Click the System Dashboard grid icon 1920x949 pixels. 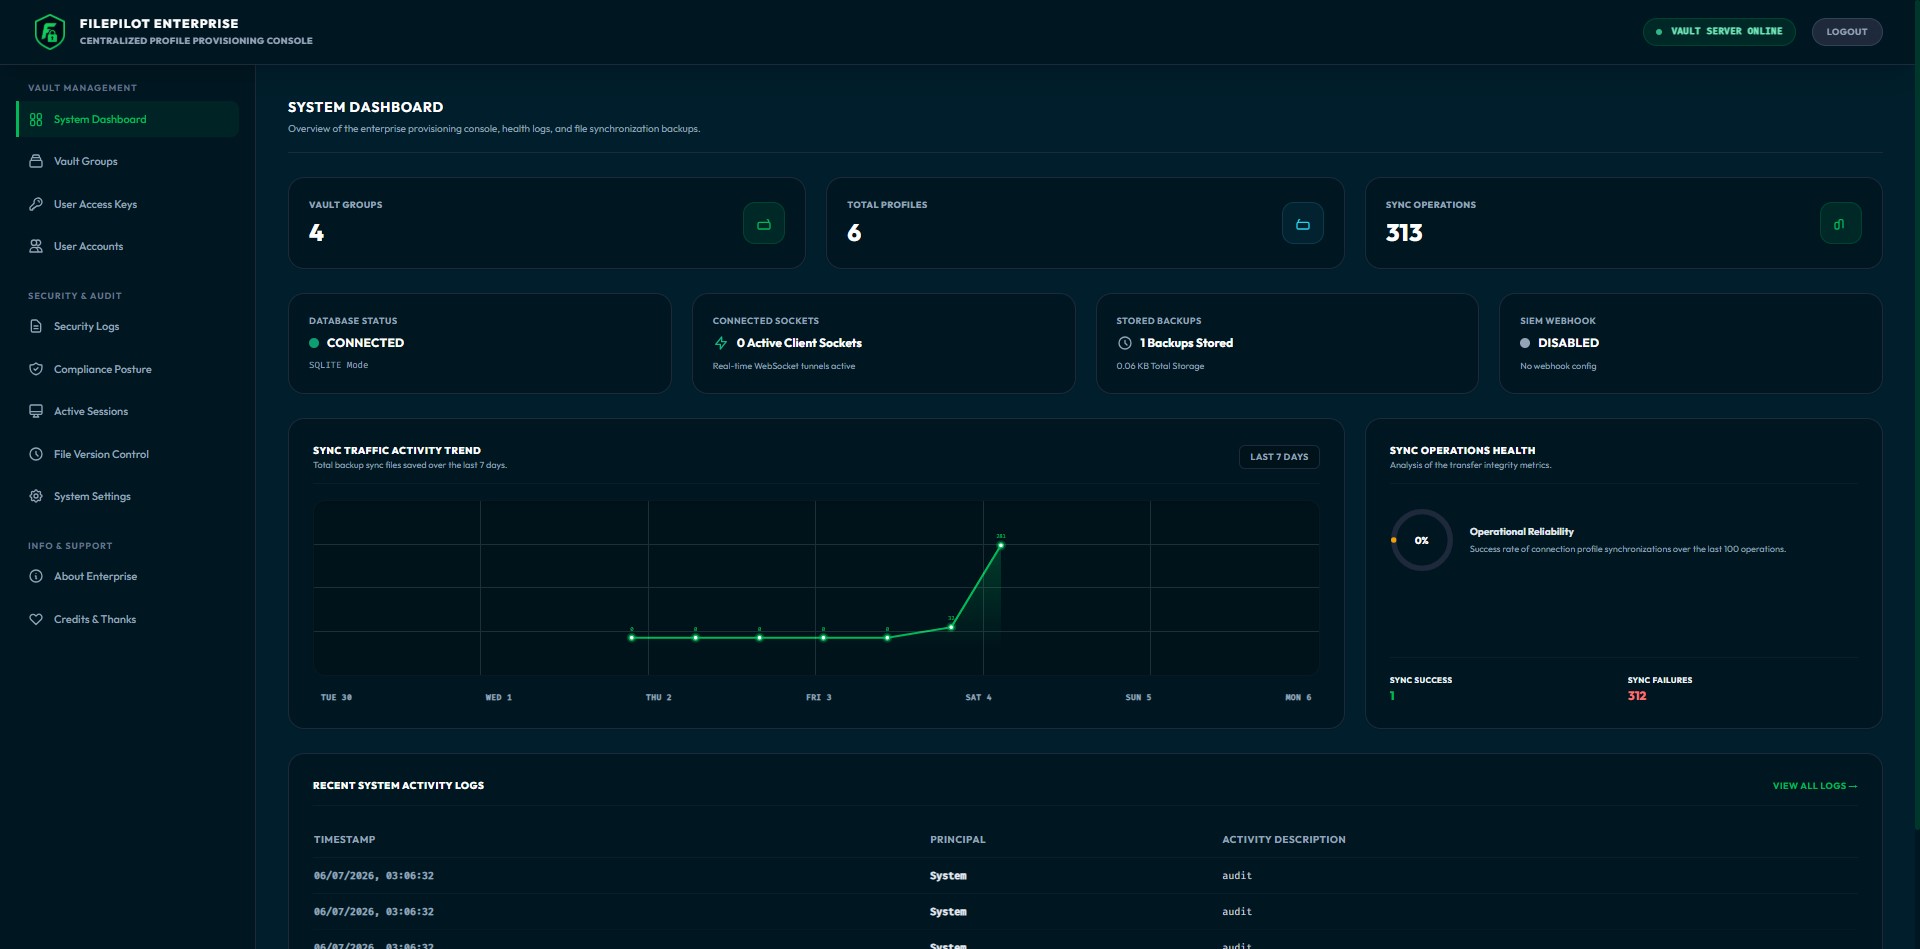[x=36, y=119]
